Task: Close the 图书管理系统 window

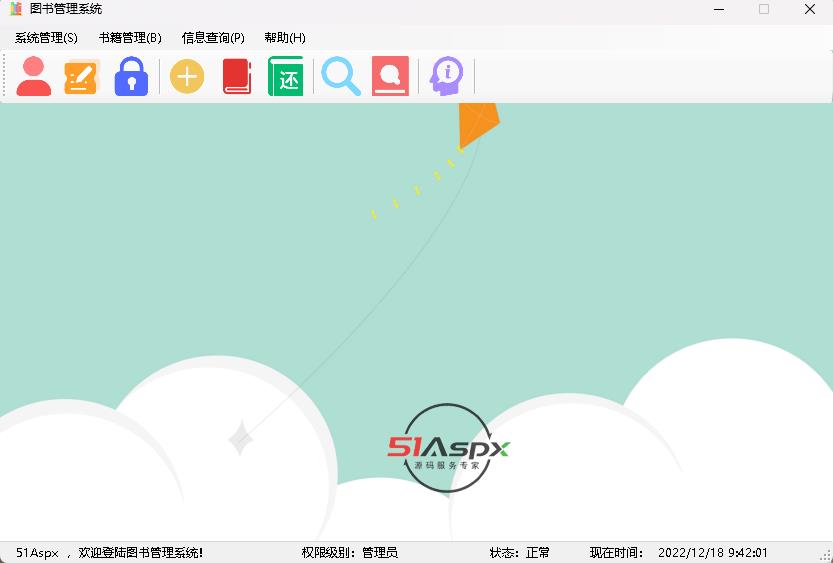Action: (x=810, y=9)
